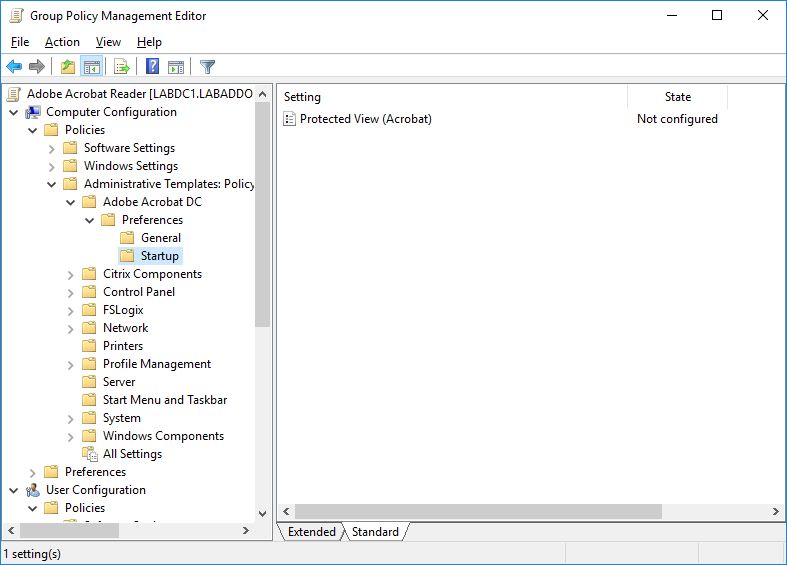
Task: Click the Forward arrow toolbar icon
Action: 37,67
